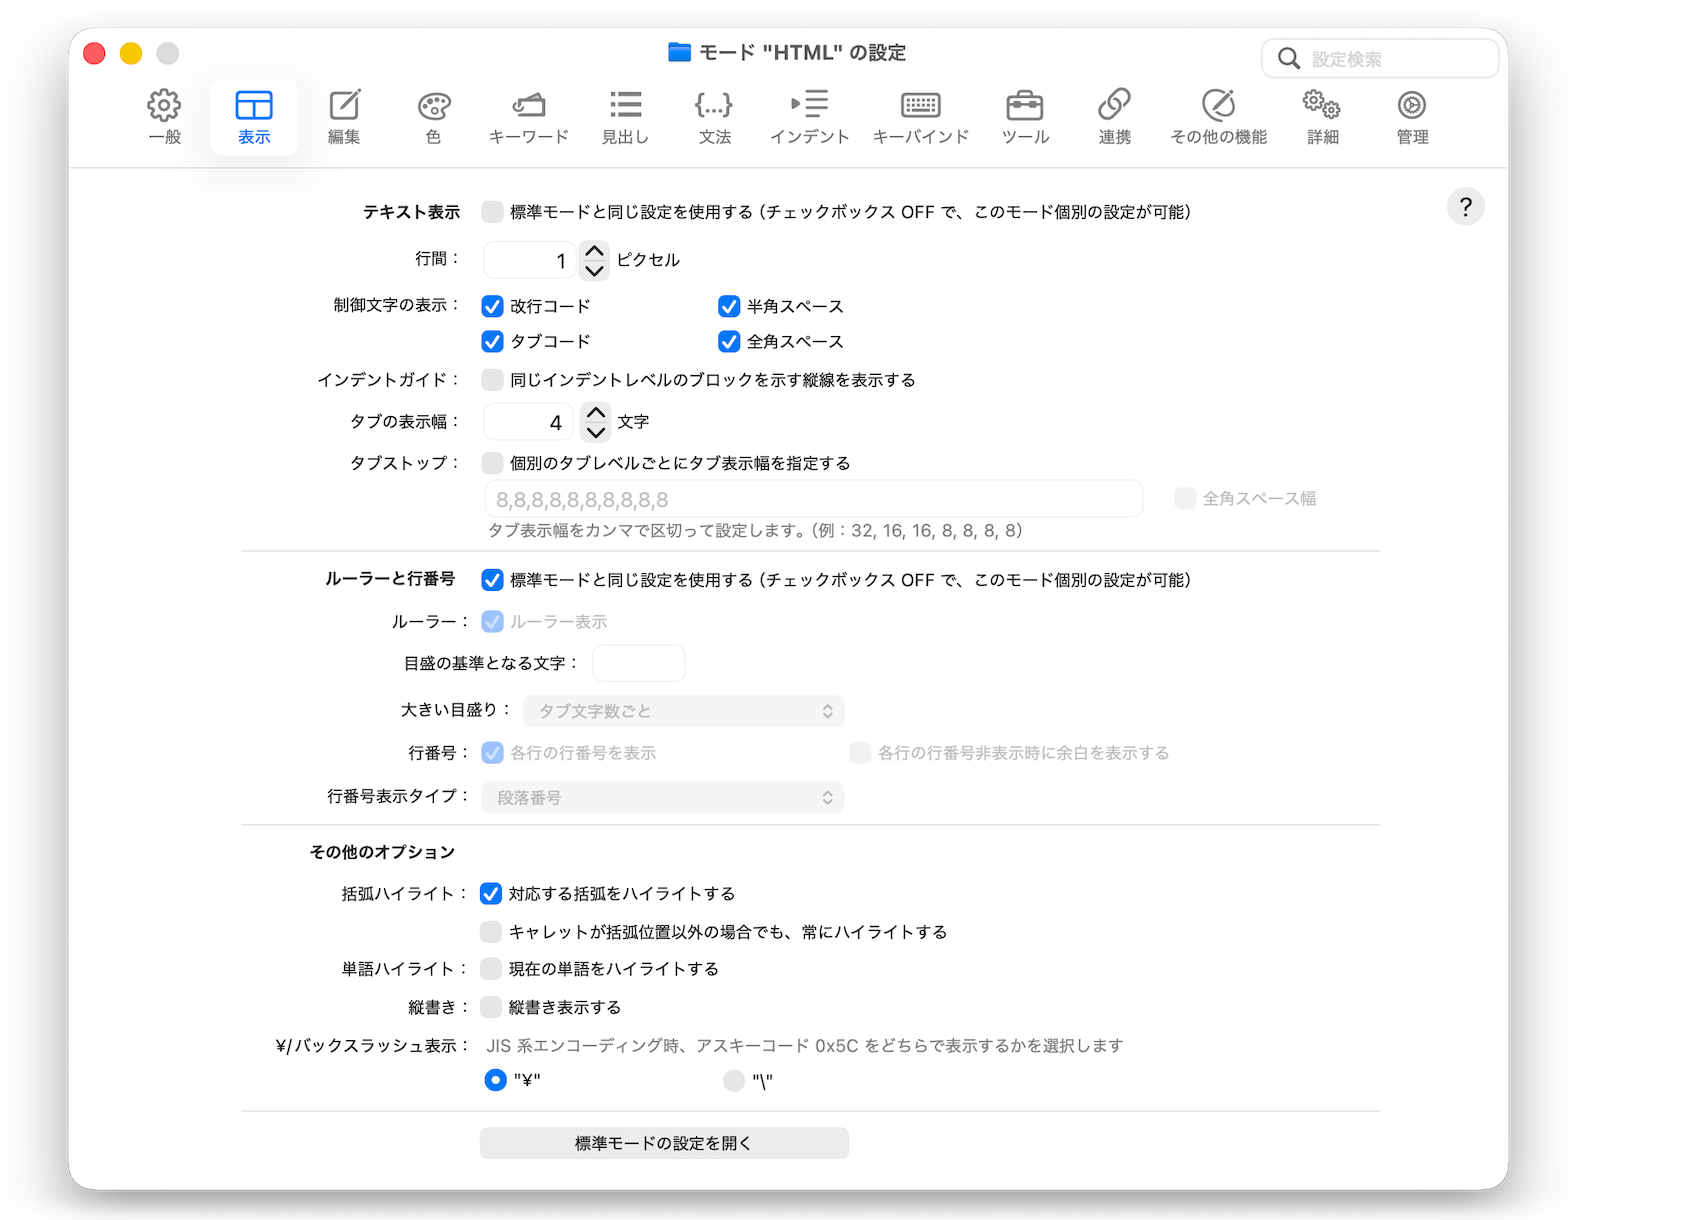1700x1220 pixels.
Task: Click the 標準モードの設定を開く button
Action: pos(664,1143)
